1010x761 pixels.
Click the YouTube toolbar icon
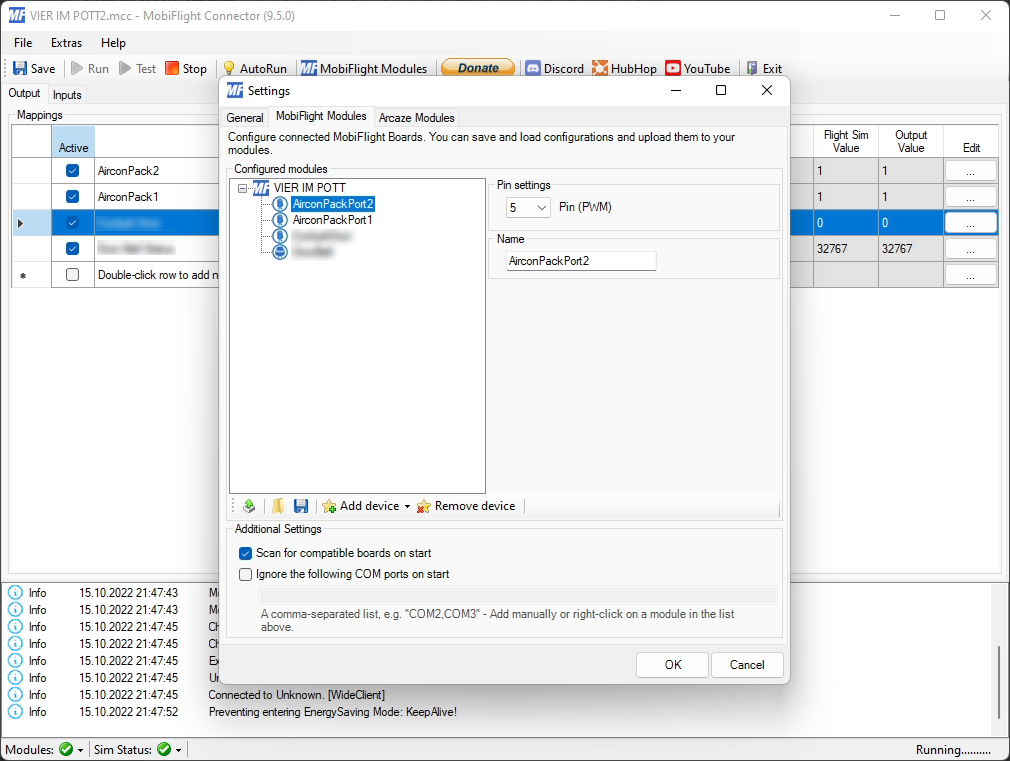pyautogui.click(x=698, y=69)
